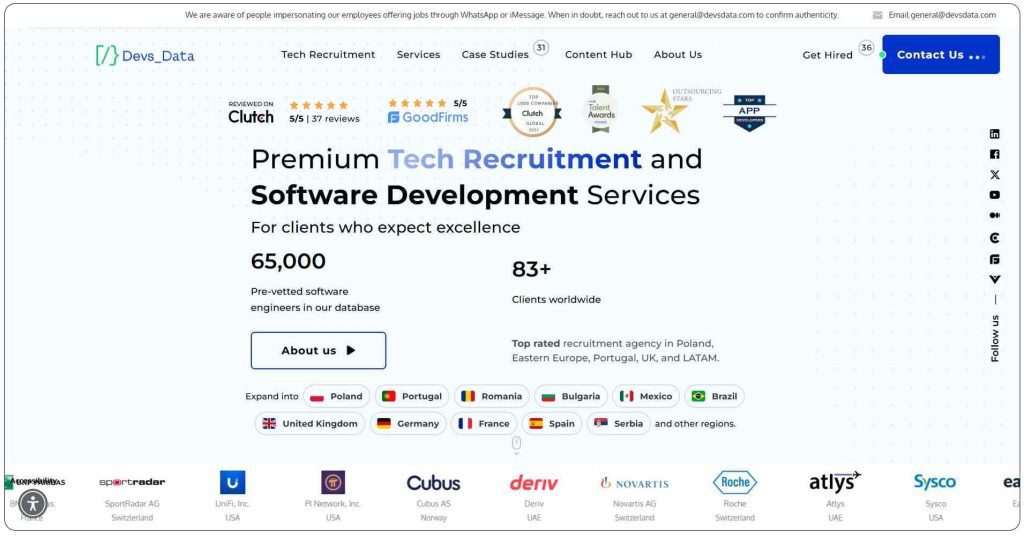This screenshot has height=536, width=1024.
Task: Open the About Us menu
Action: 677,55
